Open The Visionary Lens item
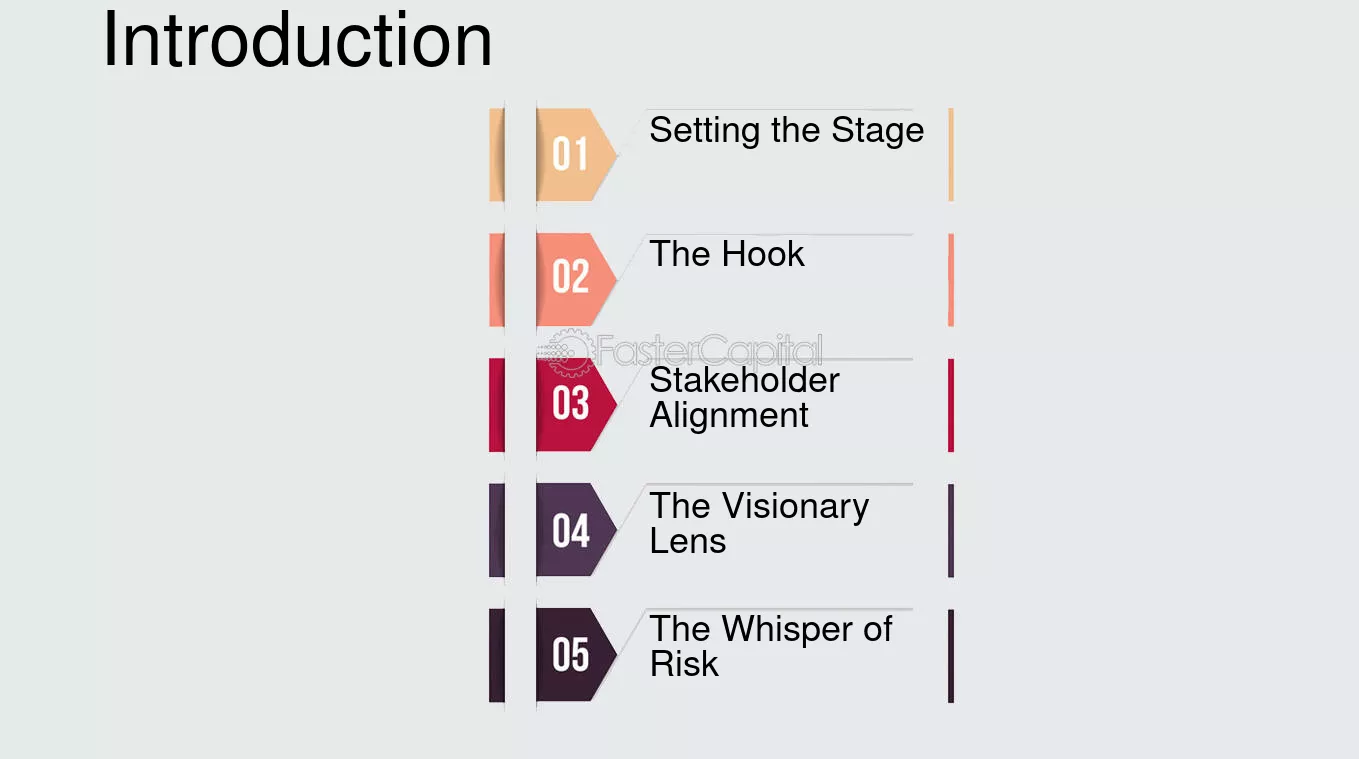Viewport: 1359px width, 759px height. (759, 523)
